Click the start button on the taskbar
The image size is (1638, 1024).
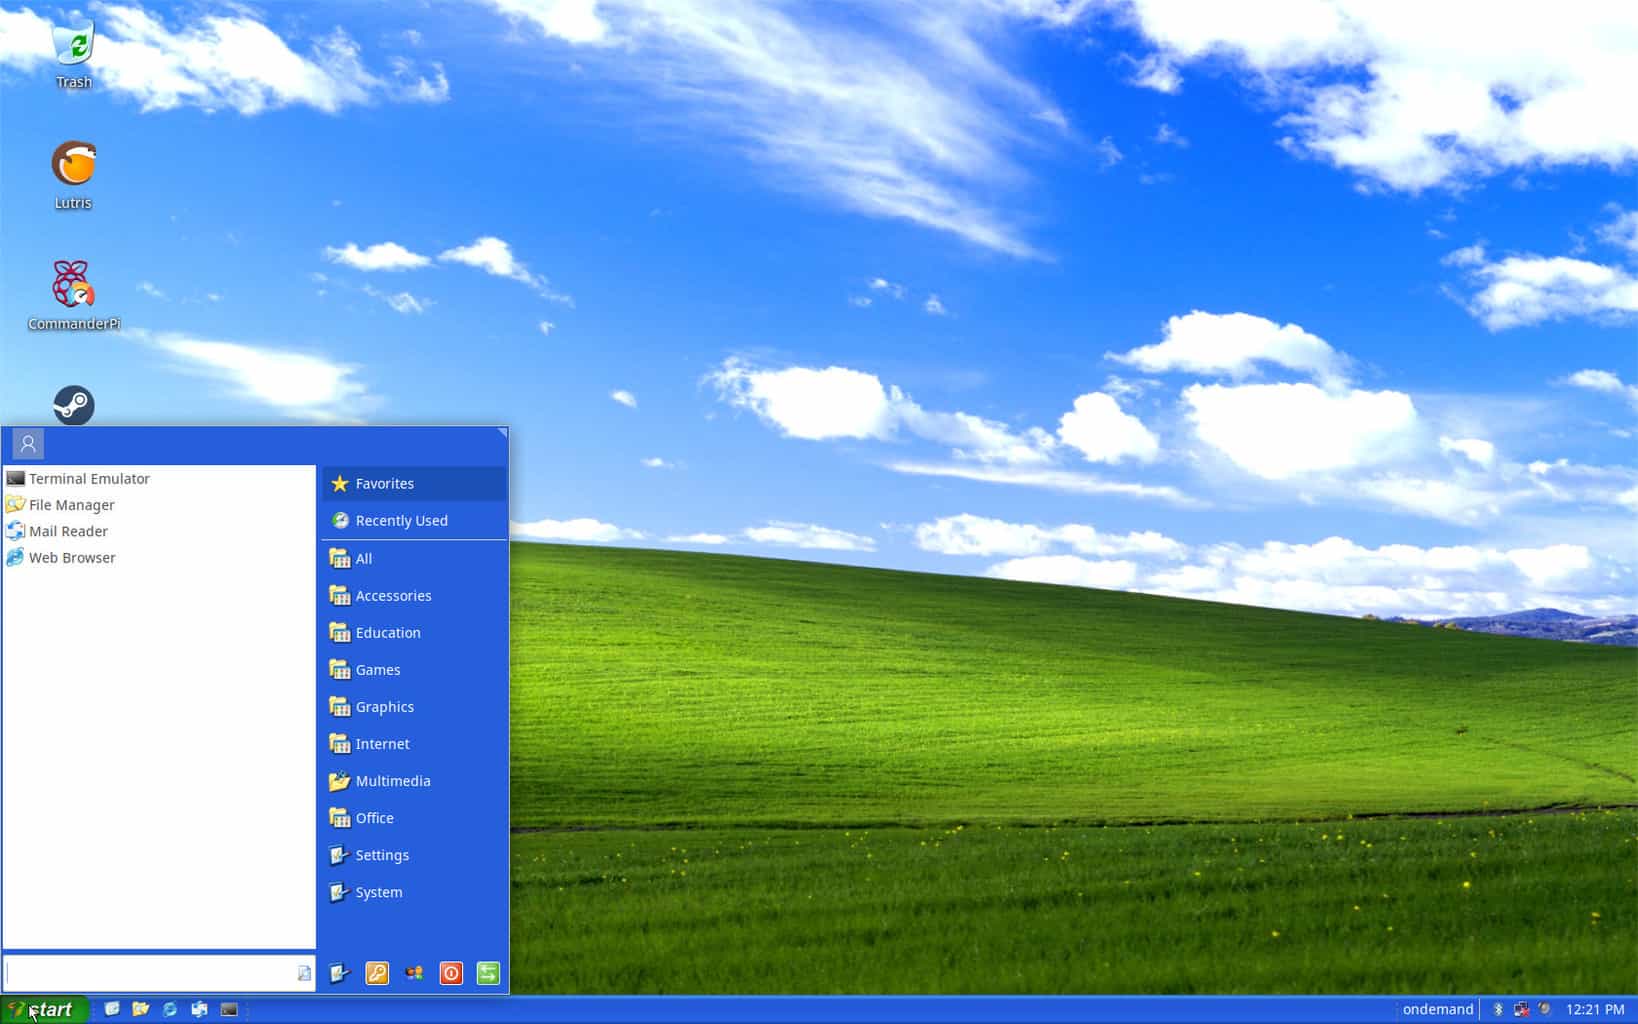point(45,1010)
